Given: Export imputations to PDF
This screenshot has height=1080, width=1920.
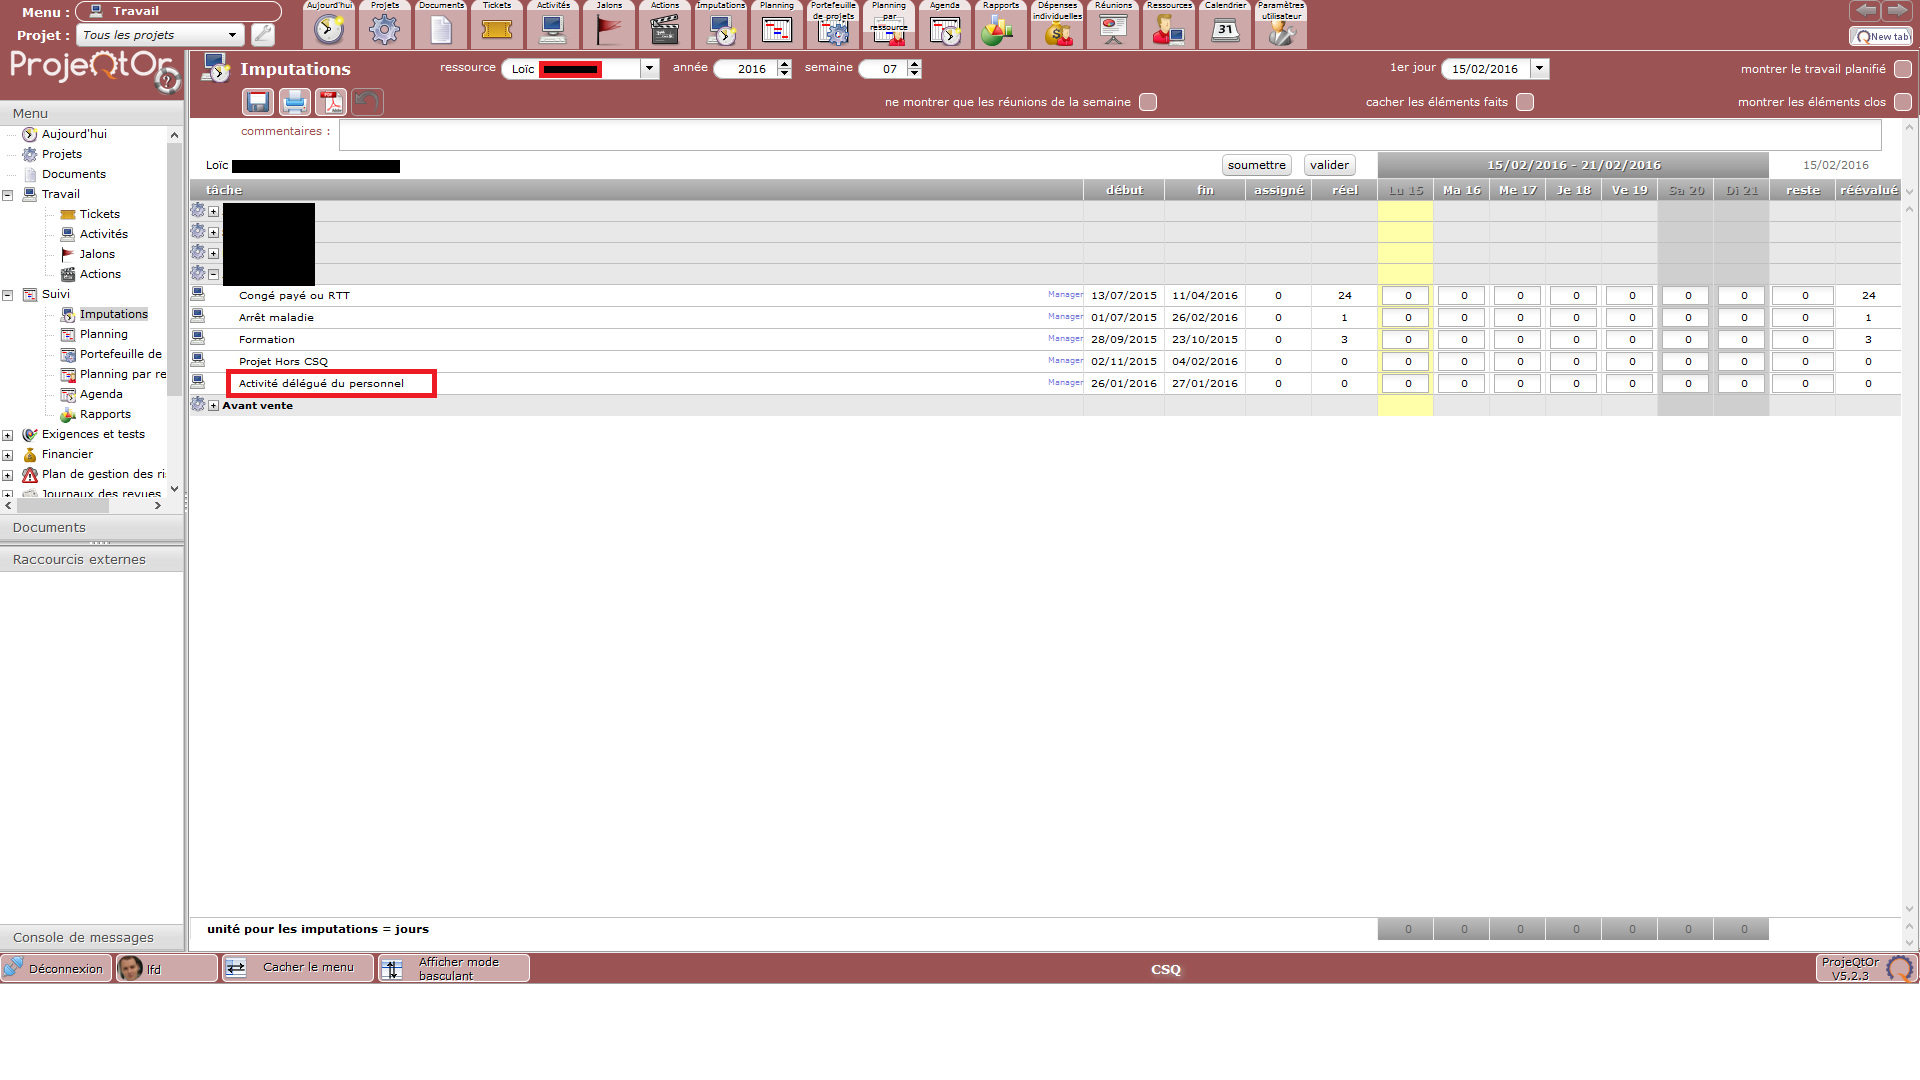Looking at the screenshot, I should pos(331,102).
